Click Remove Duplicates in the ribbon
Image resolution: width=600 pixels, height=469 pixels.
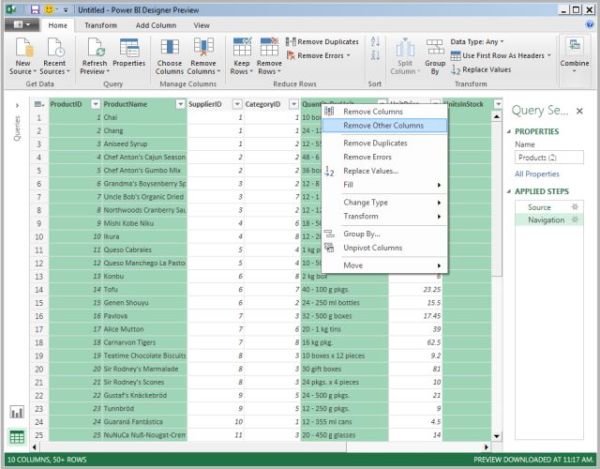pyautogui.click(x=322, y=42)
